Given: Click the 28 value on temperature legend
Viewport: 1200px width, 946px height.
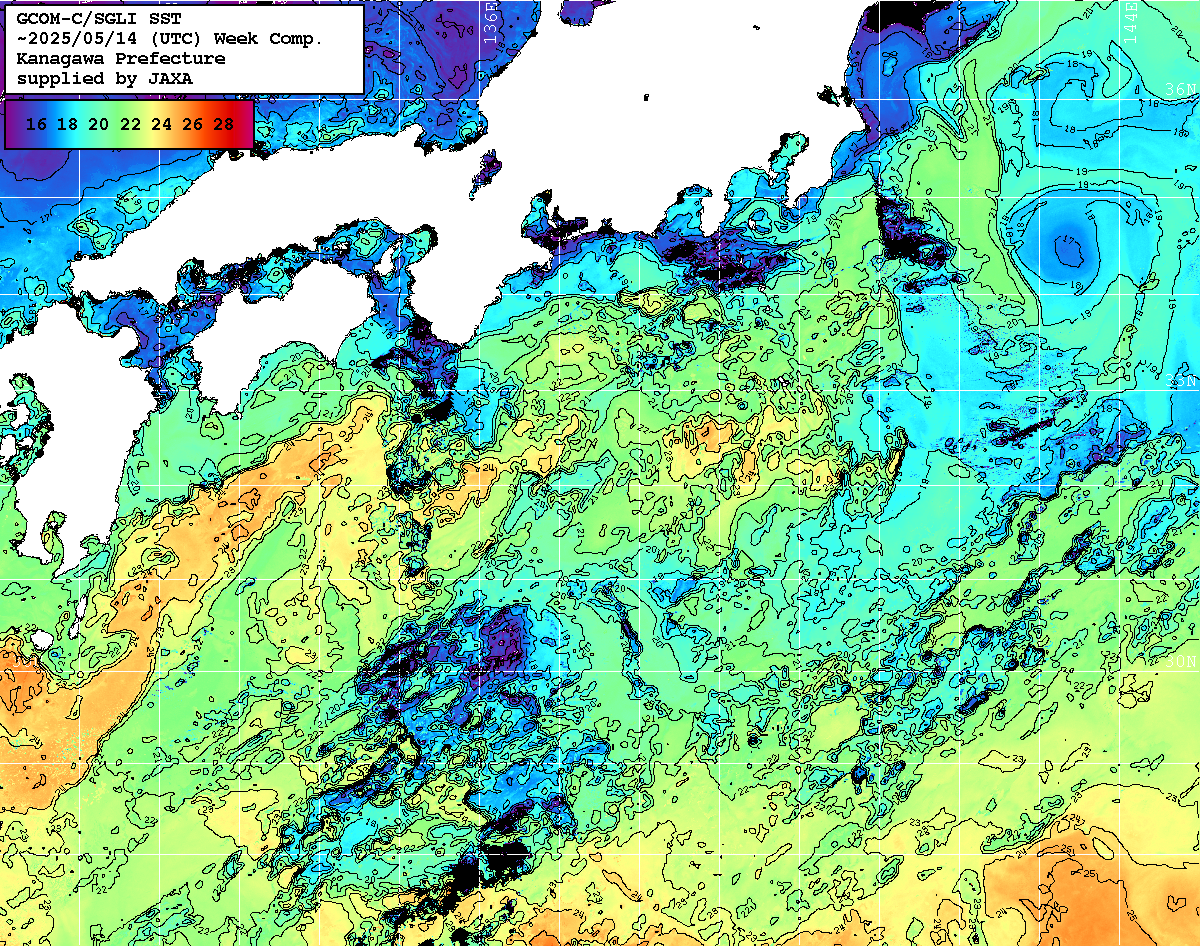Looking at the screenshot, I should coord(224,124).
